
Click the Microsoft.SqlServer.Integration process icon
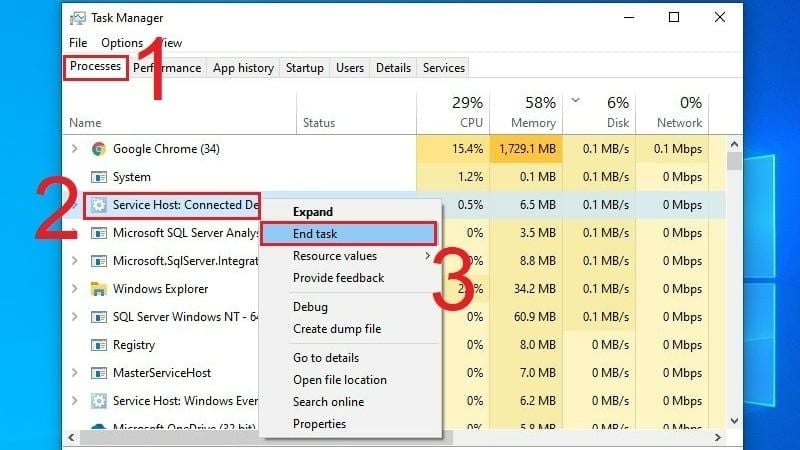click(98, 261)
